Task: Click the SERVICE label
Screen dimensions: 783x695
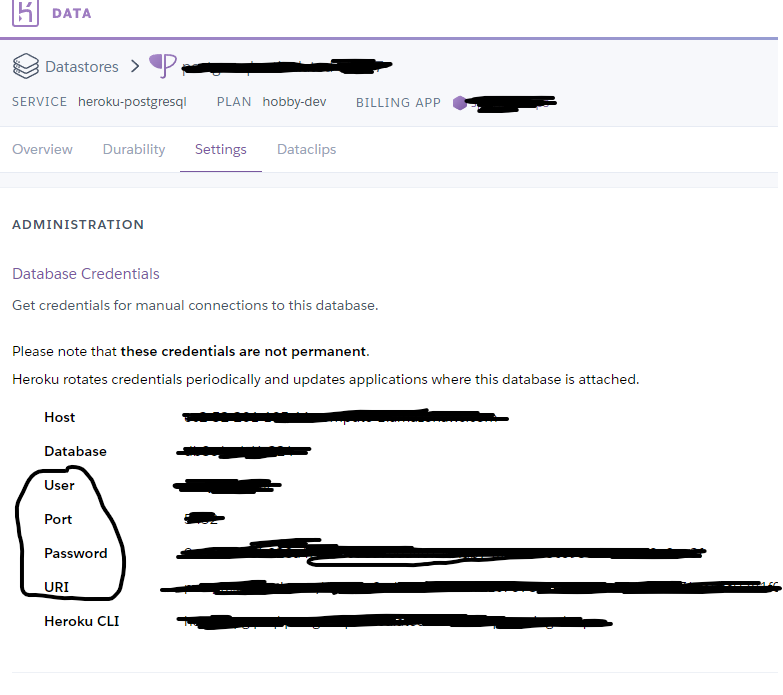Action: click(x=39, y=102)
